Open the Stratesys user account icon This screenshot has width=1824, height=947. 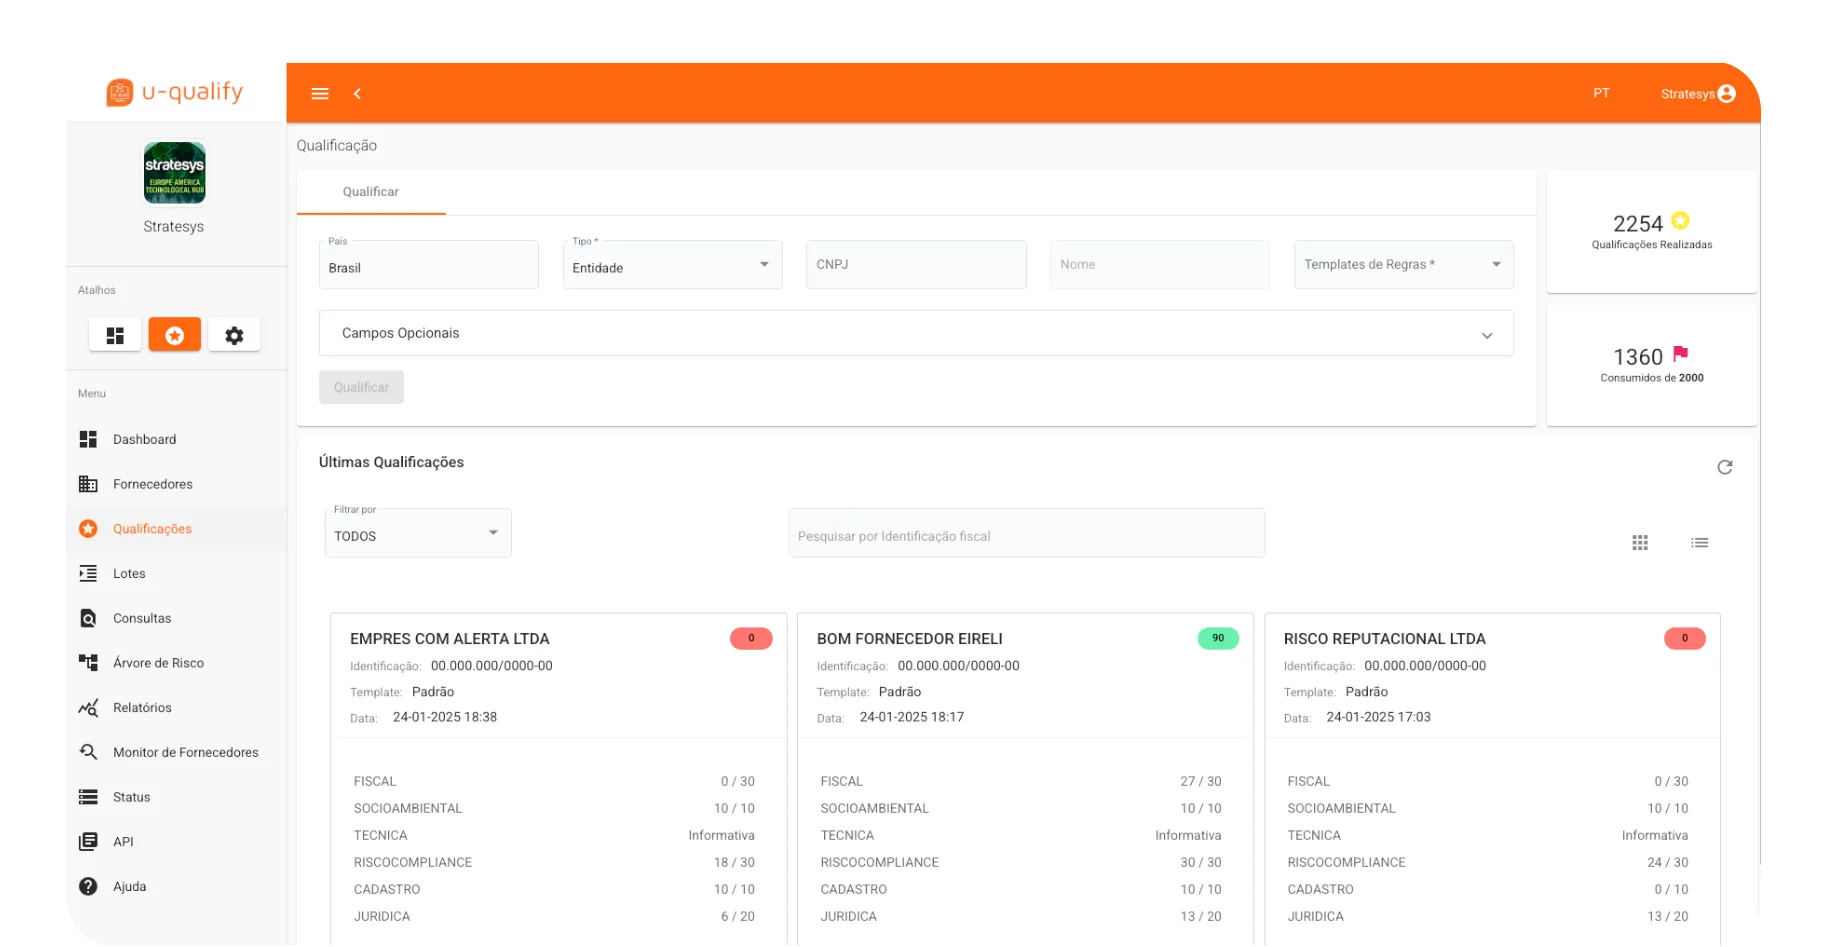(1726, 94)
